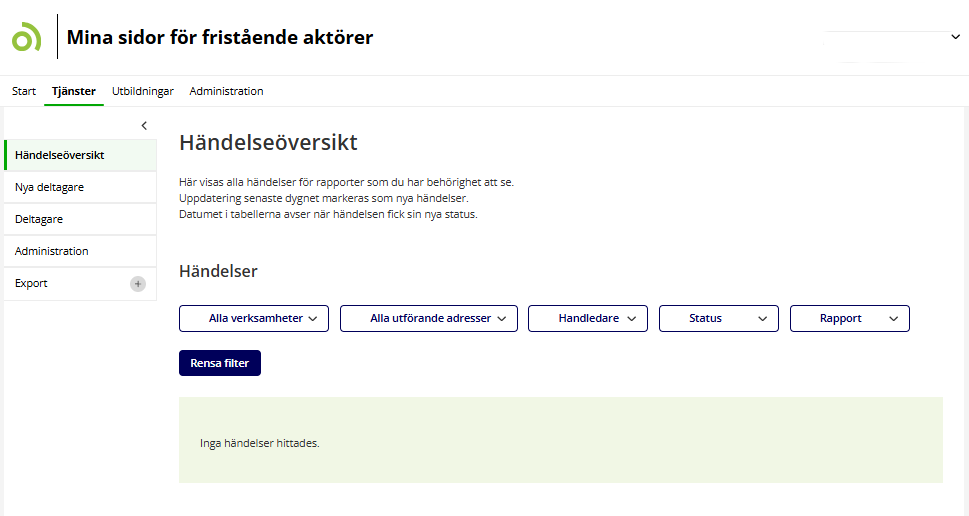Open Nya deltagare in the sidebar
The width and height of the screenshot is (969, 516).
coord(49,187)
